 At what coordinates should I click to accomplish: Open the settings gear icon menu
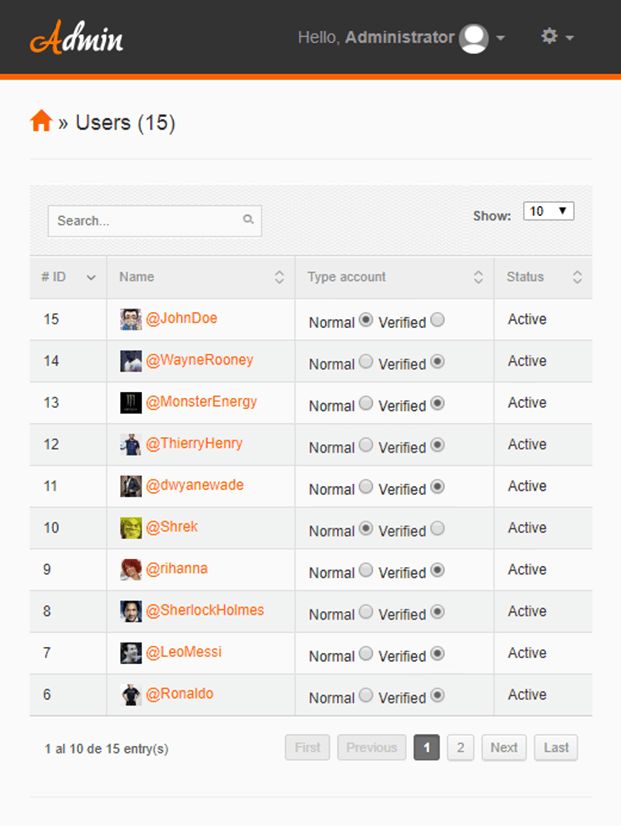coord(549,36)
